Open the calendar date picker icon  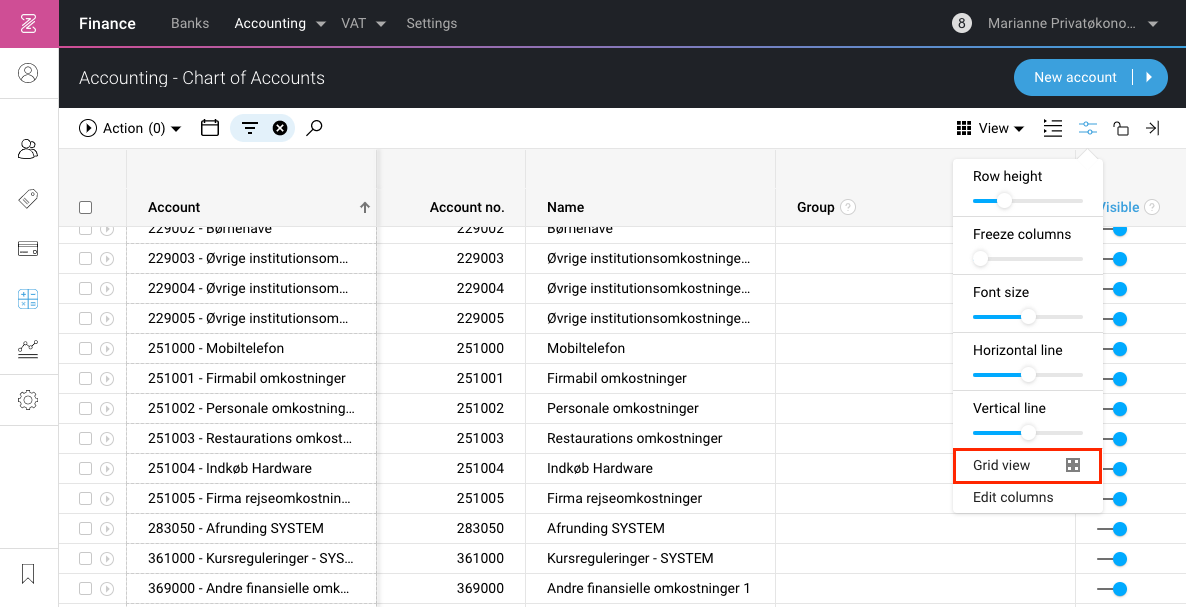pos(210,129)
